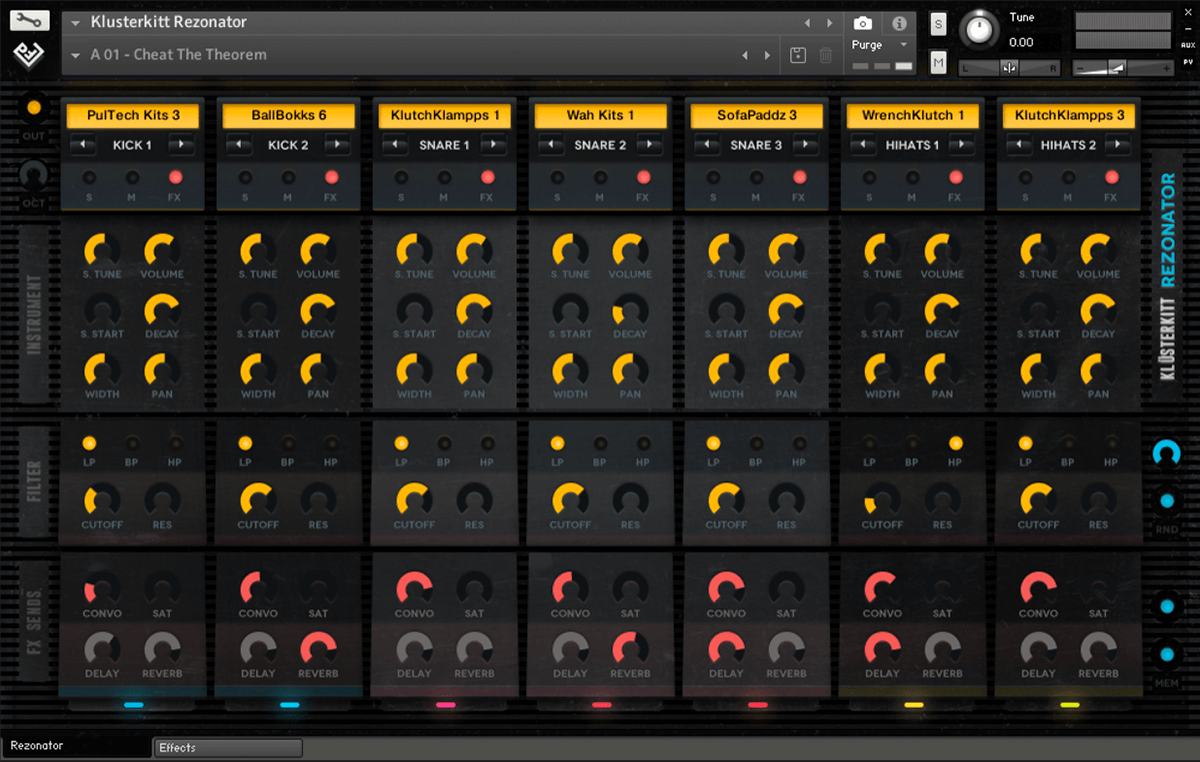Click the PulTech Kits 3 name button
This screenshot has width=1200, height=762.
pyautogui.click(x=133, y=116)
